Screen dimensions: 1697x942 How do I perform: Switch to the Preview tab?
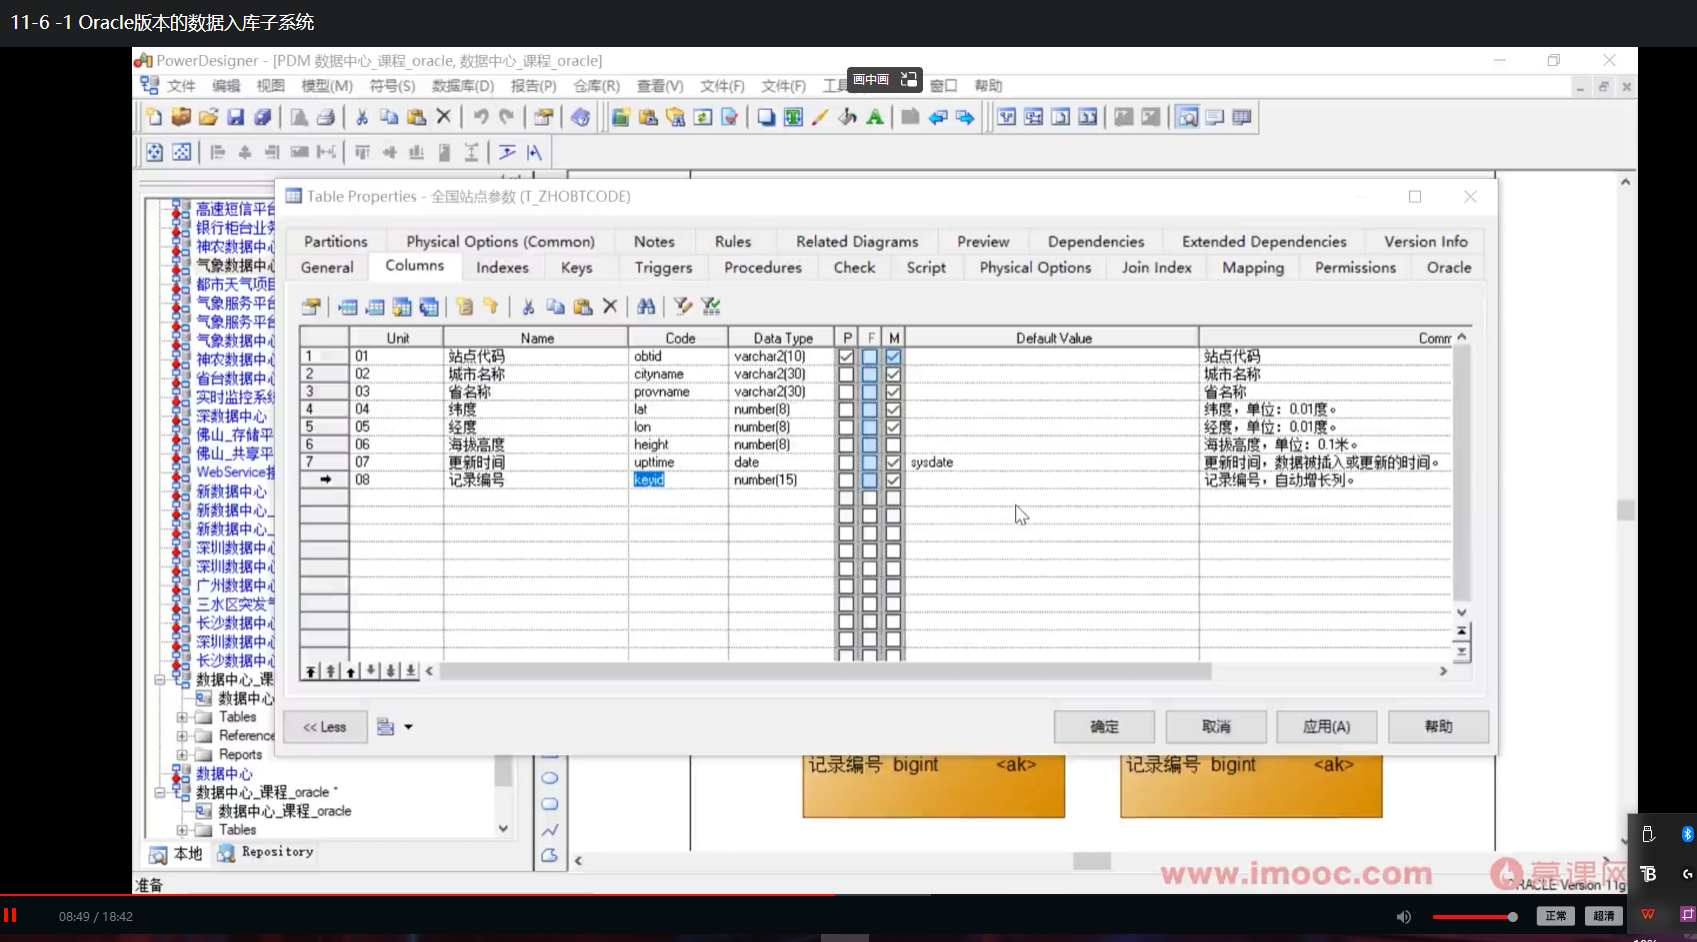click(x=983, y=242)
